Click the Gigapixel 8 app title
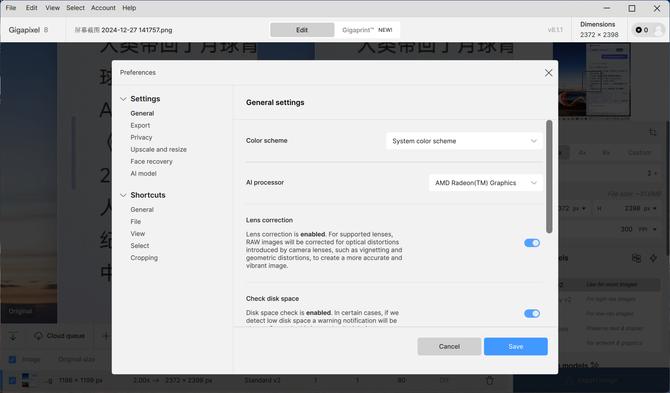This screenshot has width=670, height=393. (28, 30)
